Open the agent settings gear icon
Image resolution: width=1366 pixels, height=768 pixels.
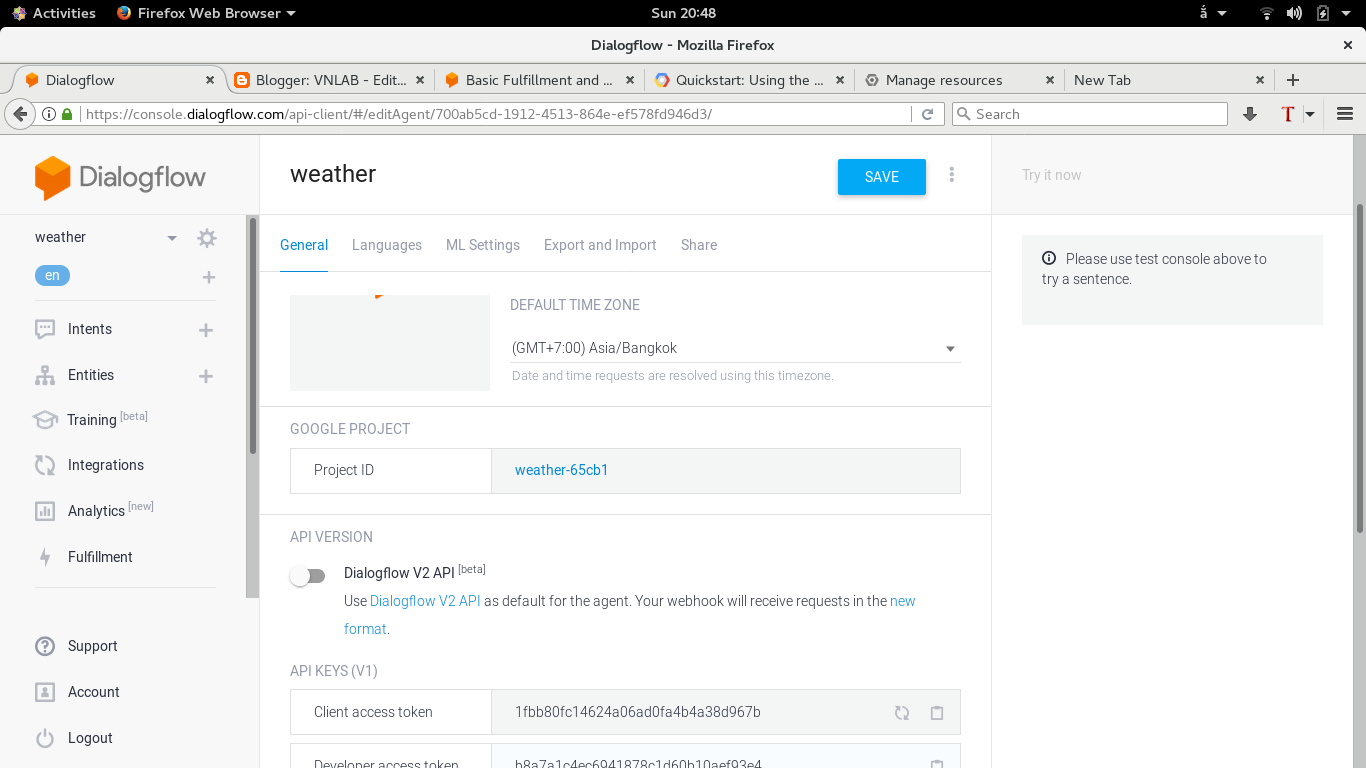pos(207,238)
